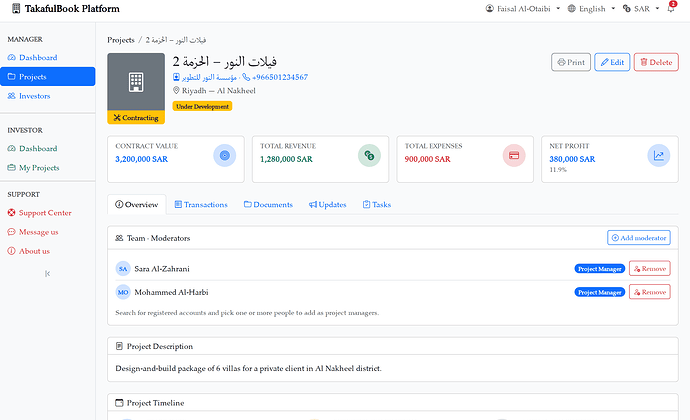Screen dimensions: 690x420
Task: Remove Mohammed Al-Harbi from moderators
Action: pos(650,292)
